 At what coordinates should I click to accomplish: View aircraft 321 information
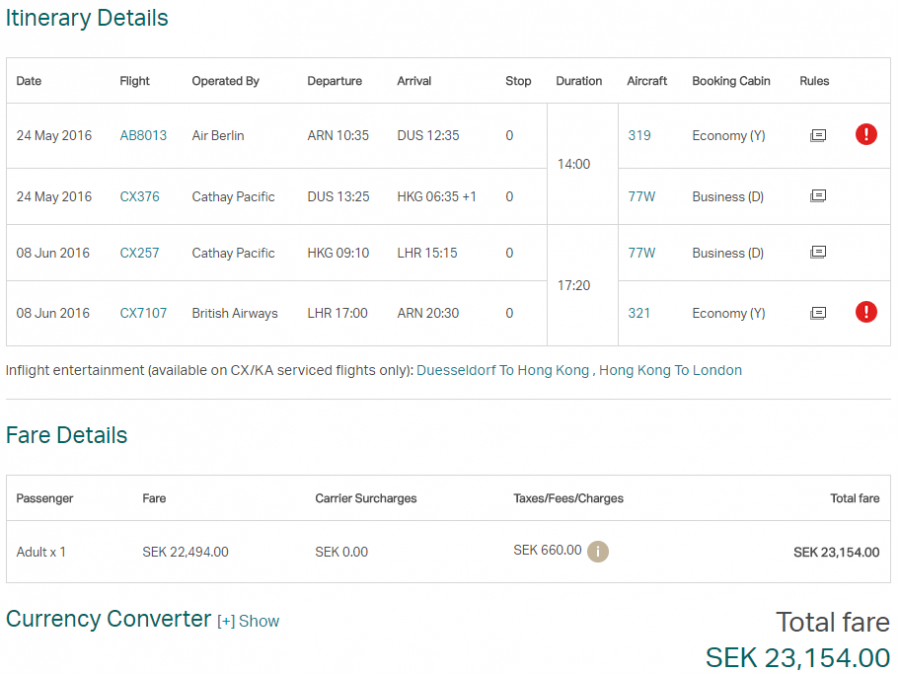(639, 313)
